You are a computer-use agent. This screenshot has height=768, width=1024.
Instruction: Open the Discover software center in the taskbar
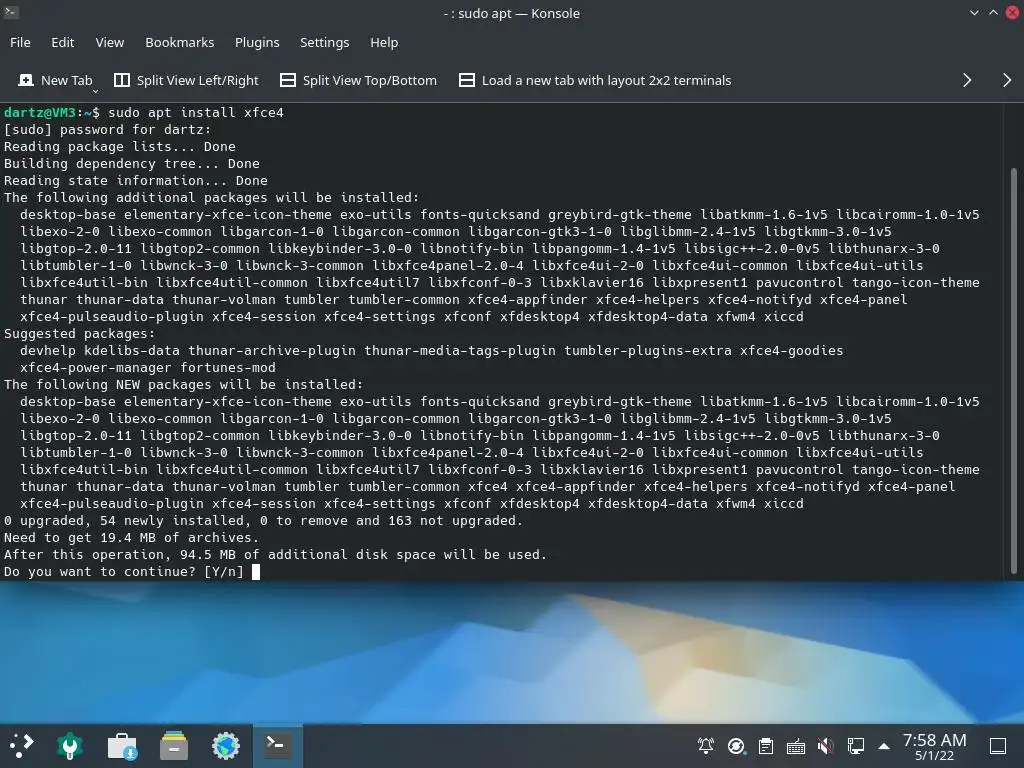(x=121, y=745)
